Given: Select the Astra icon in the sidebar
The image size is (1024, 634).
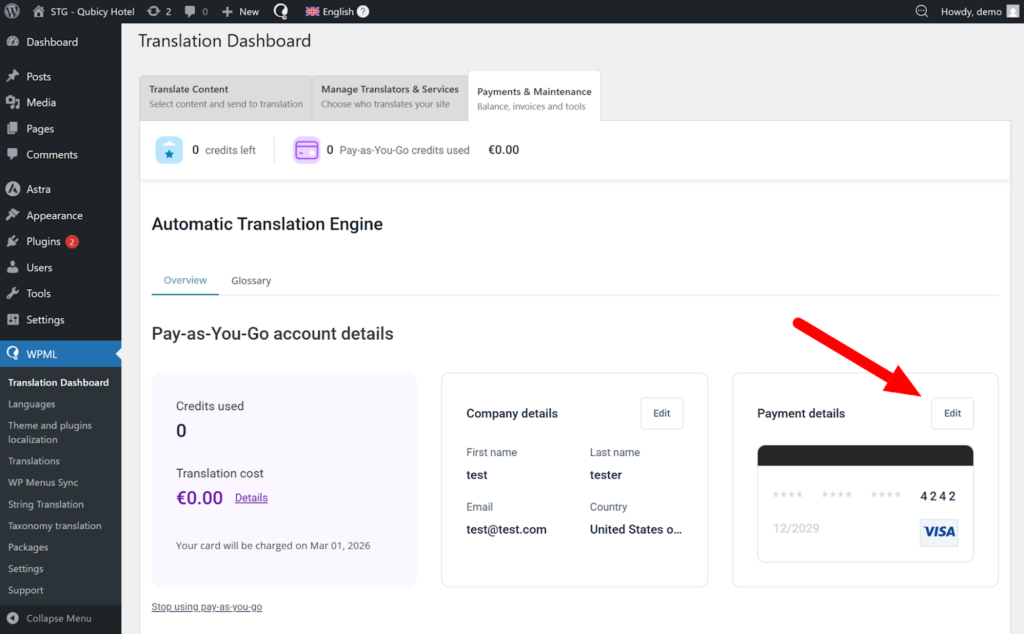Looking at the screenshot, I should click(x=13, y=189).
